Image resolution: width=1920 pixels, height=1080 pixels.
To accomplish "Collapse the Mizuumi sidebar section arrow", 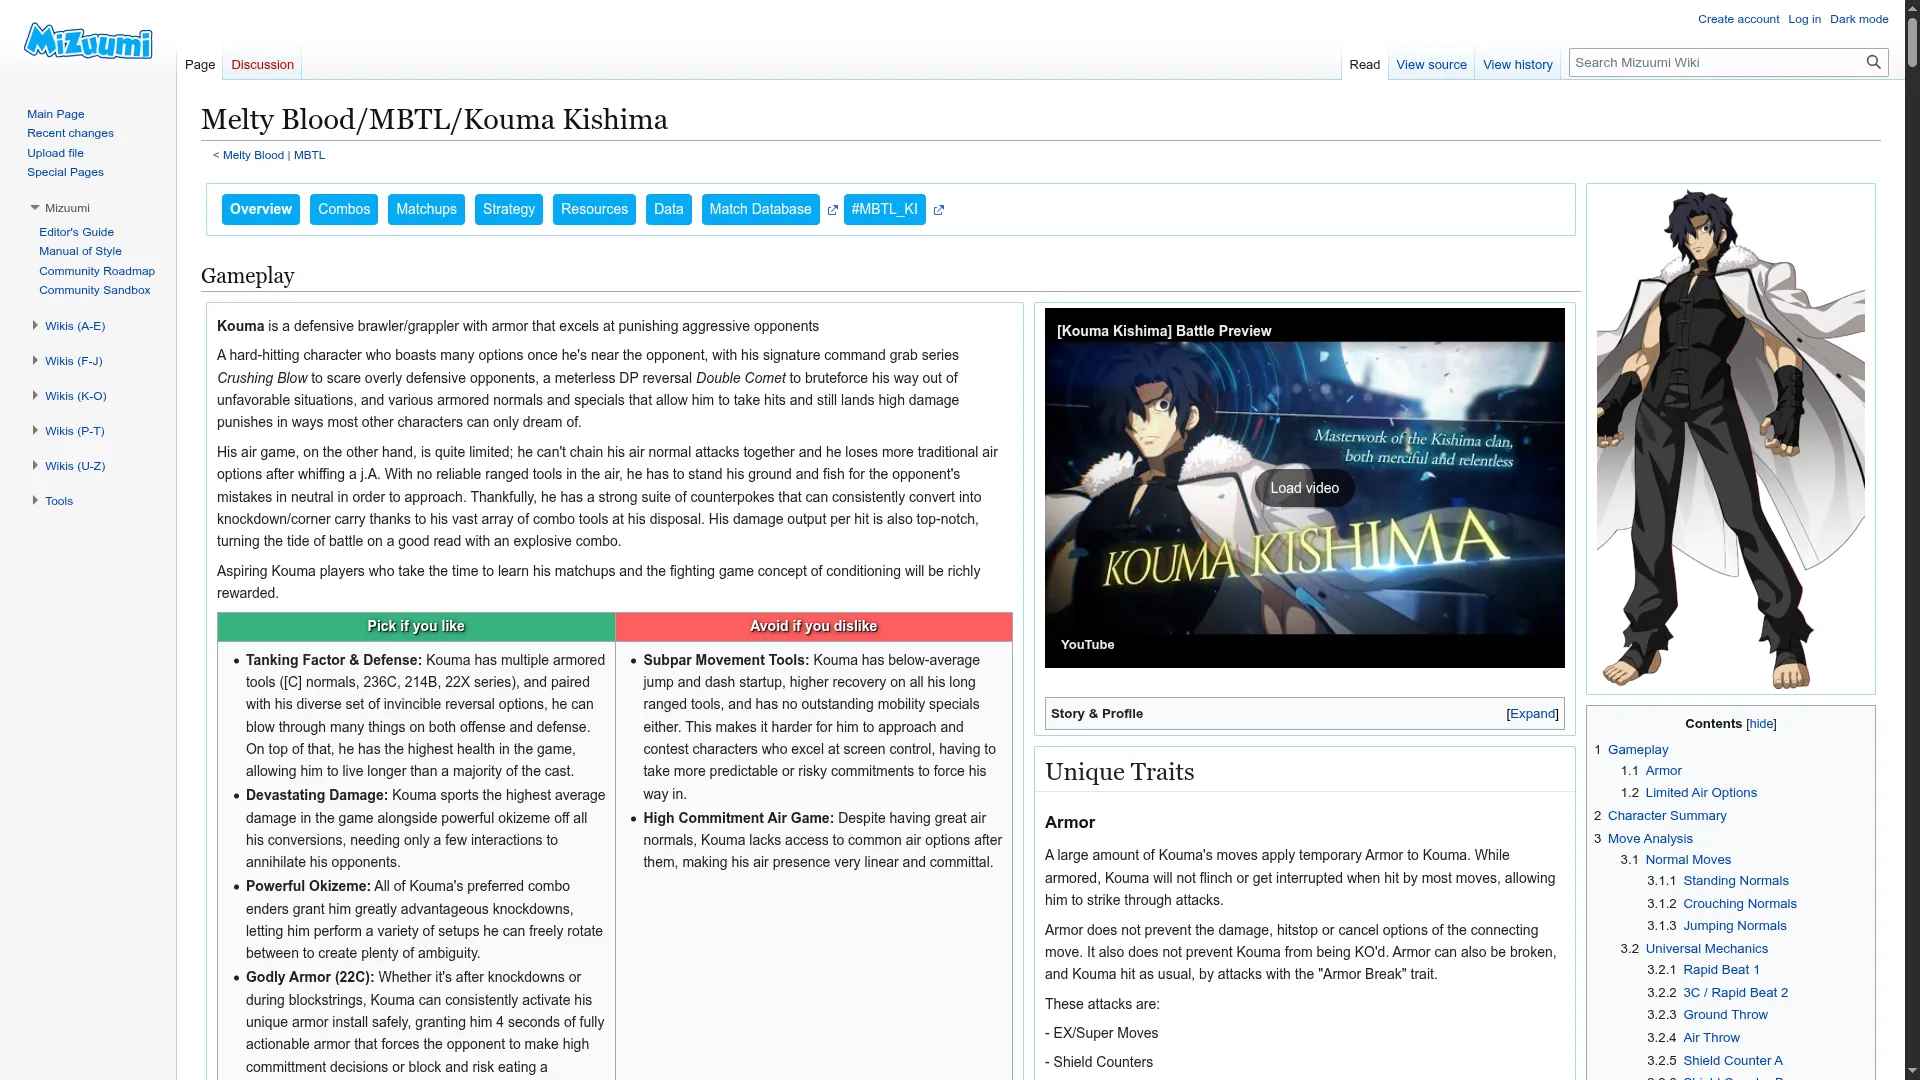I will tap(35, 208).
